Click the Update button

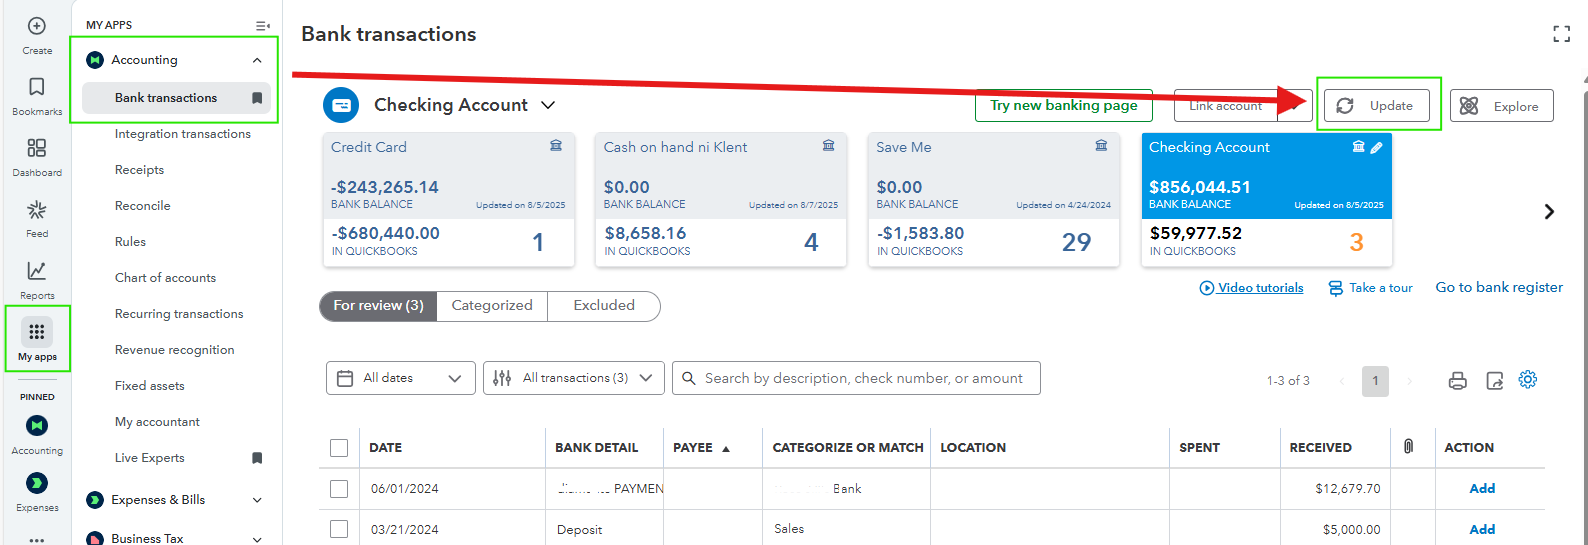(x=1377, y=106)
